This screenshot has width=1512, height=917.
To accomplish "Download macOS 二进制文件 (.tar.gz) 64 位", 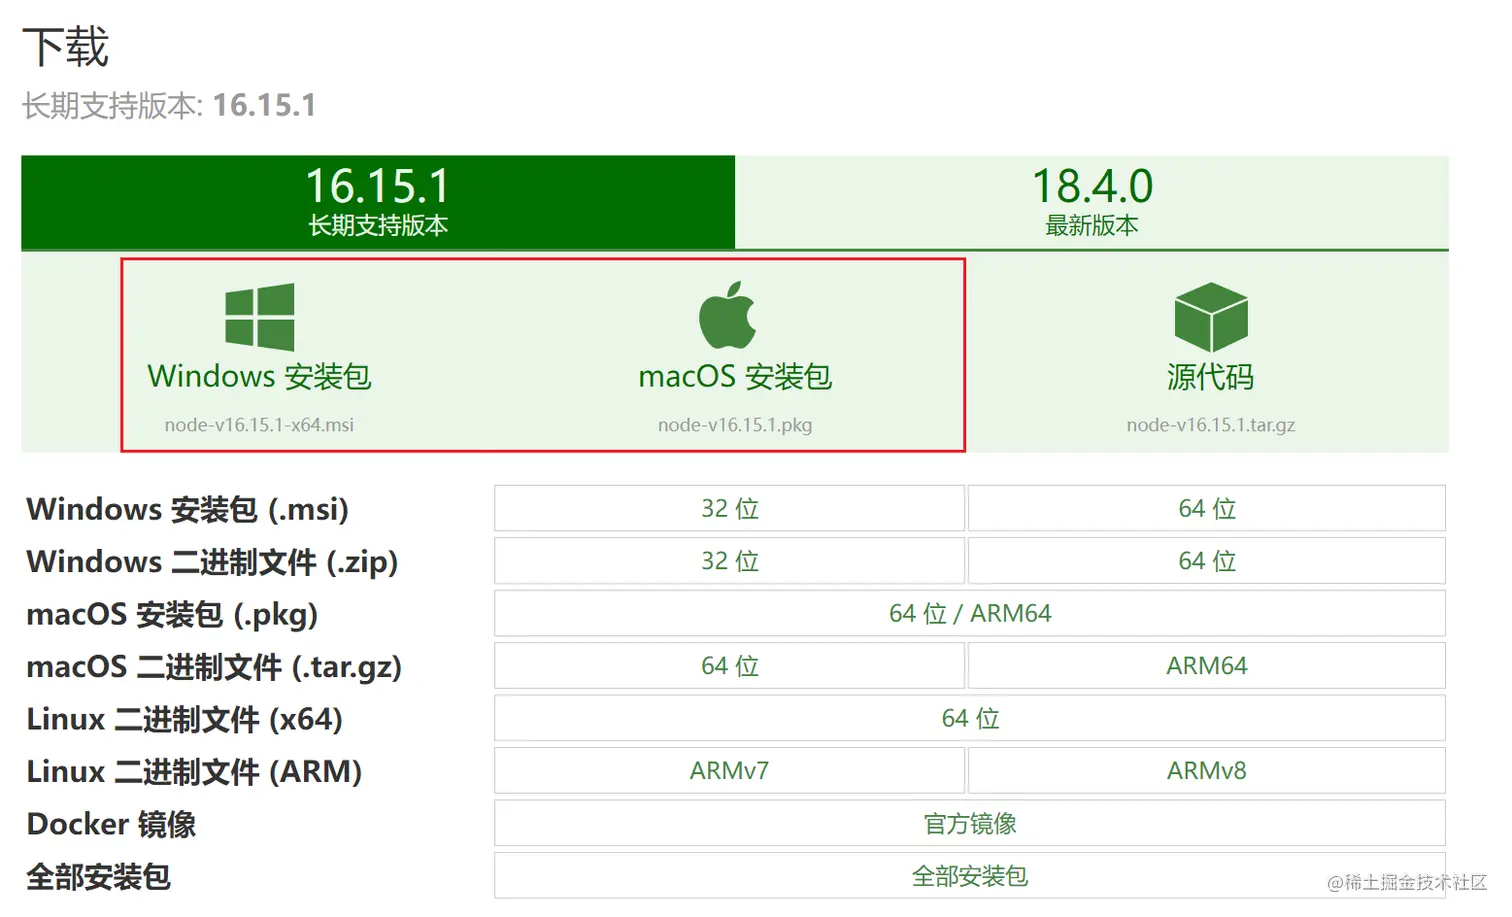I will pyautogui.click(x=729, y=666).
